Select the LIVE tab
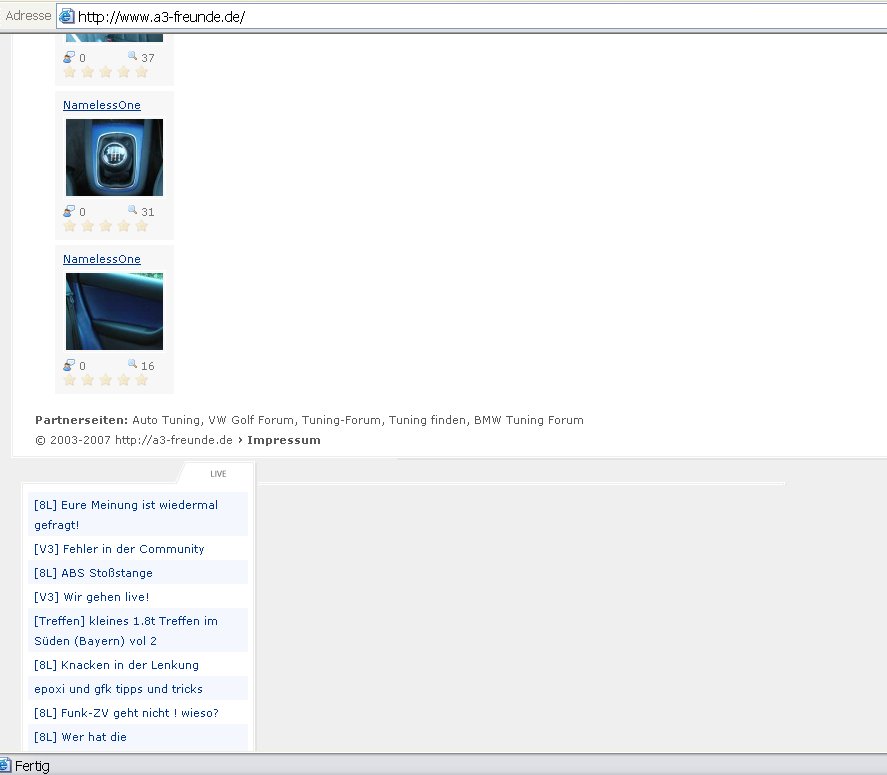Screen dimensions: 887x775 point(218,474)
